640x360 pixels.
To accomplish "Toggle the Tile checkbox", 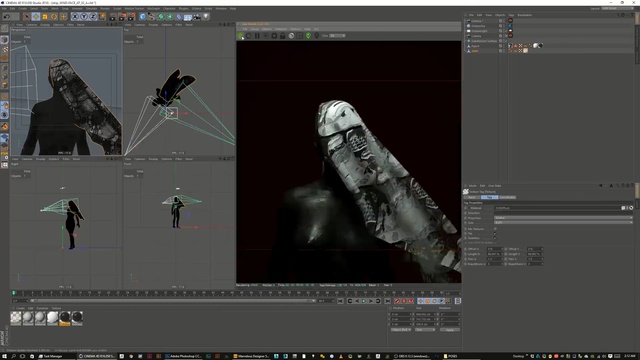I will (495, 233).
